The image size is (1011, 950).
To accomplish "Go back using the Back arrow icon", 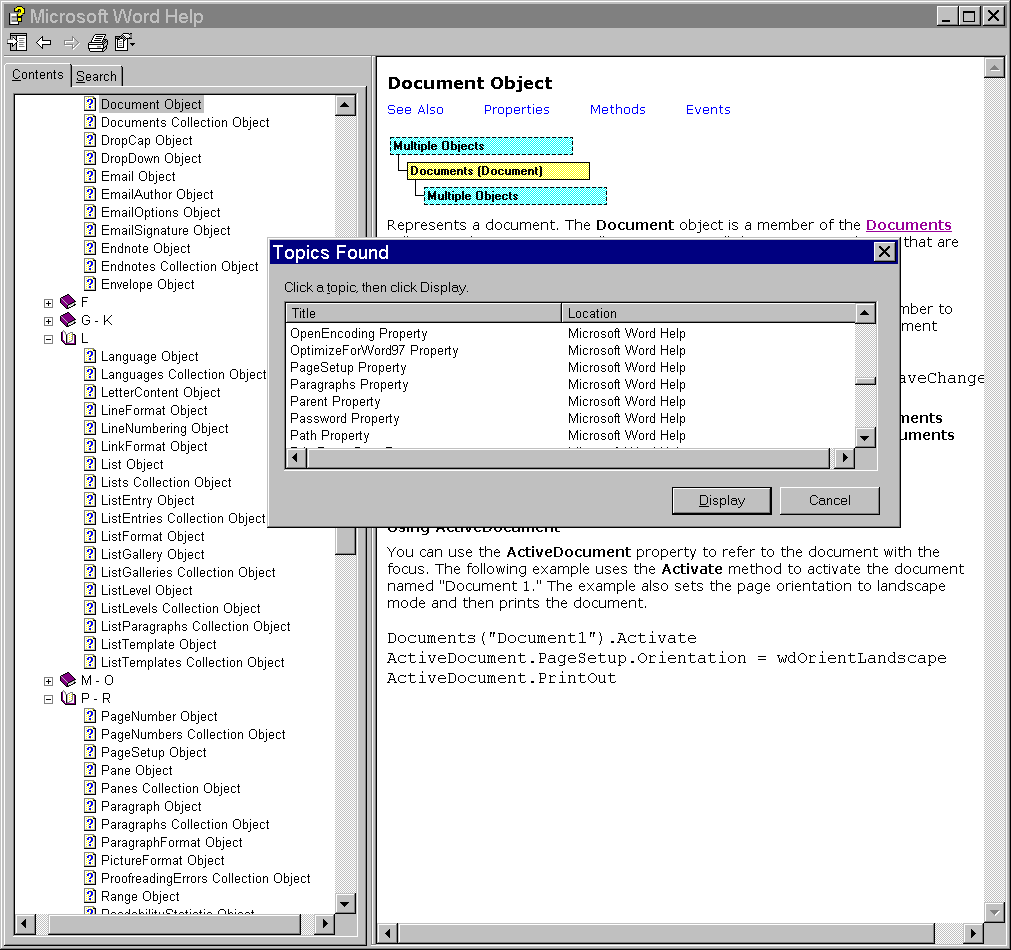I will click(44, 42).
